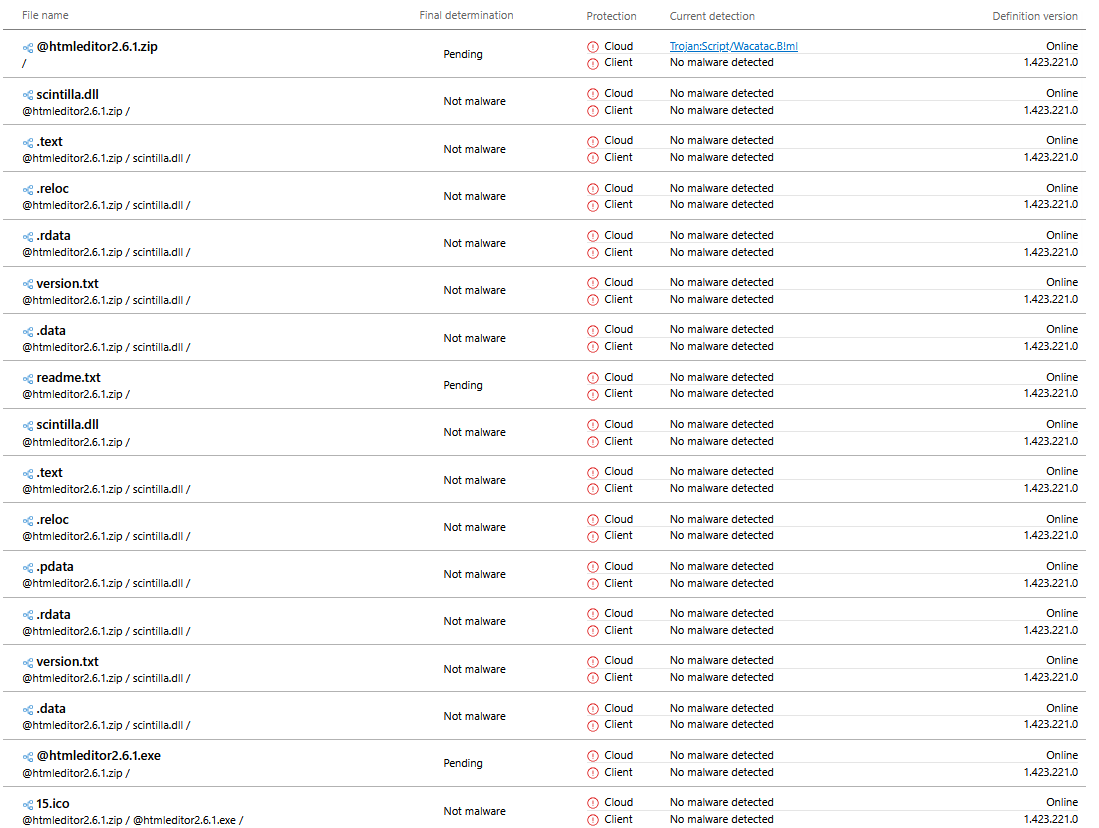Click Pending status of @htmleditor2.6.1.zip
Viewport: 1099px width, 828px height.
(x=463, y=54)
